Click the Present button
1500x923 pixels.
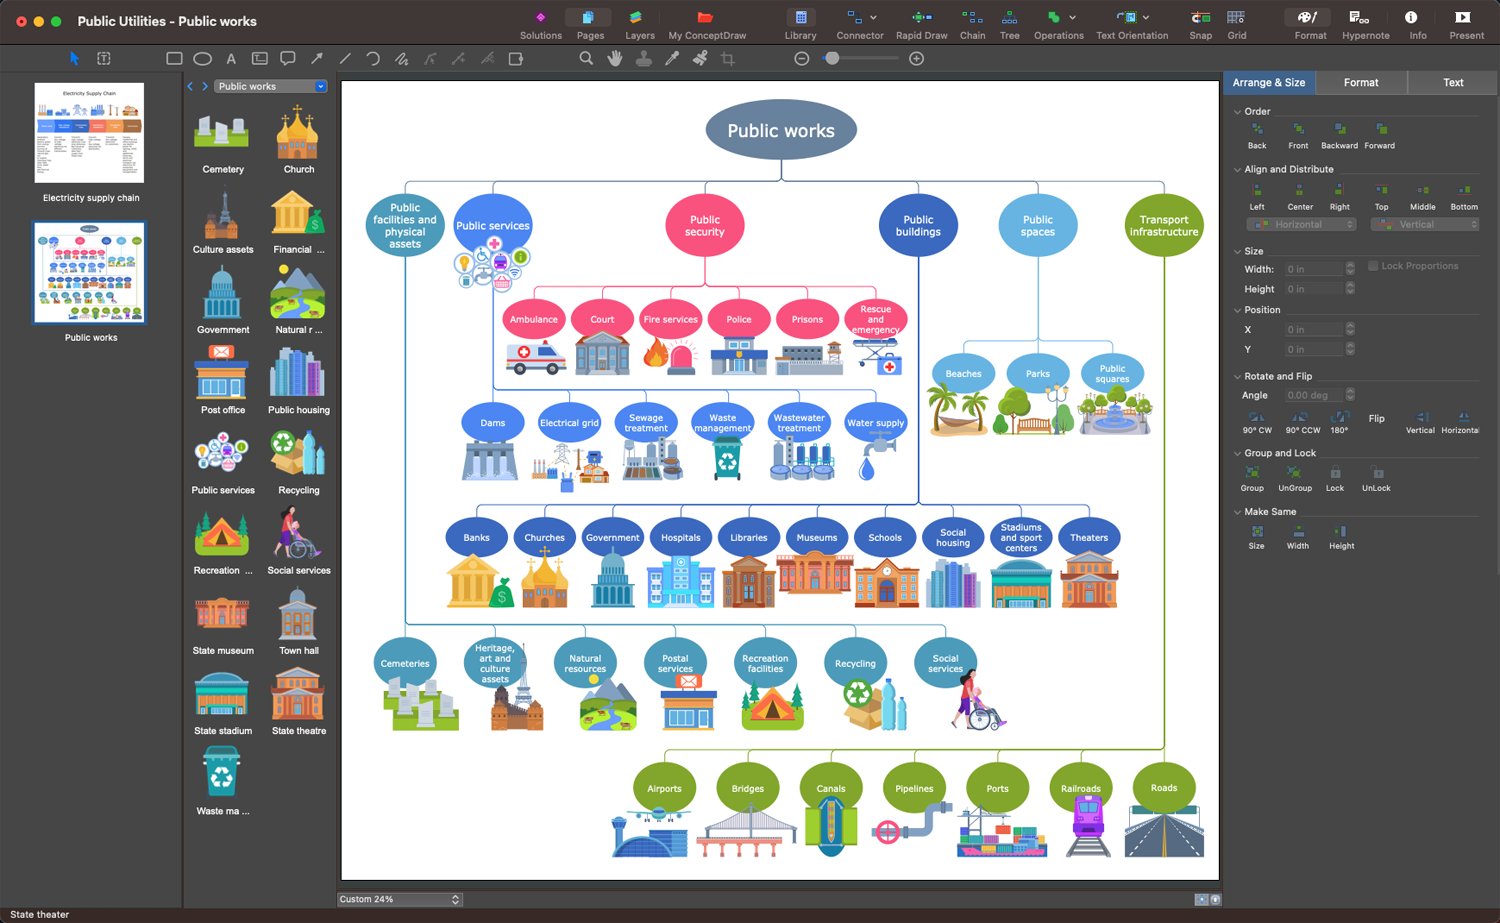1465,18
